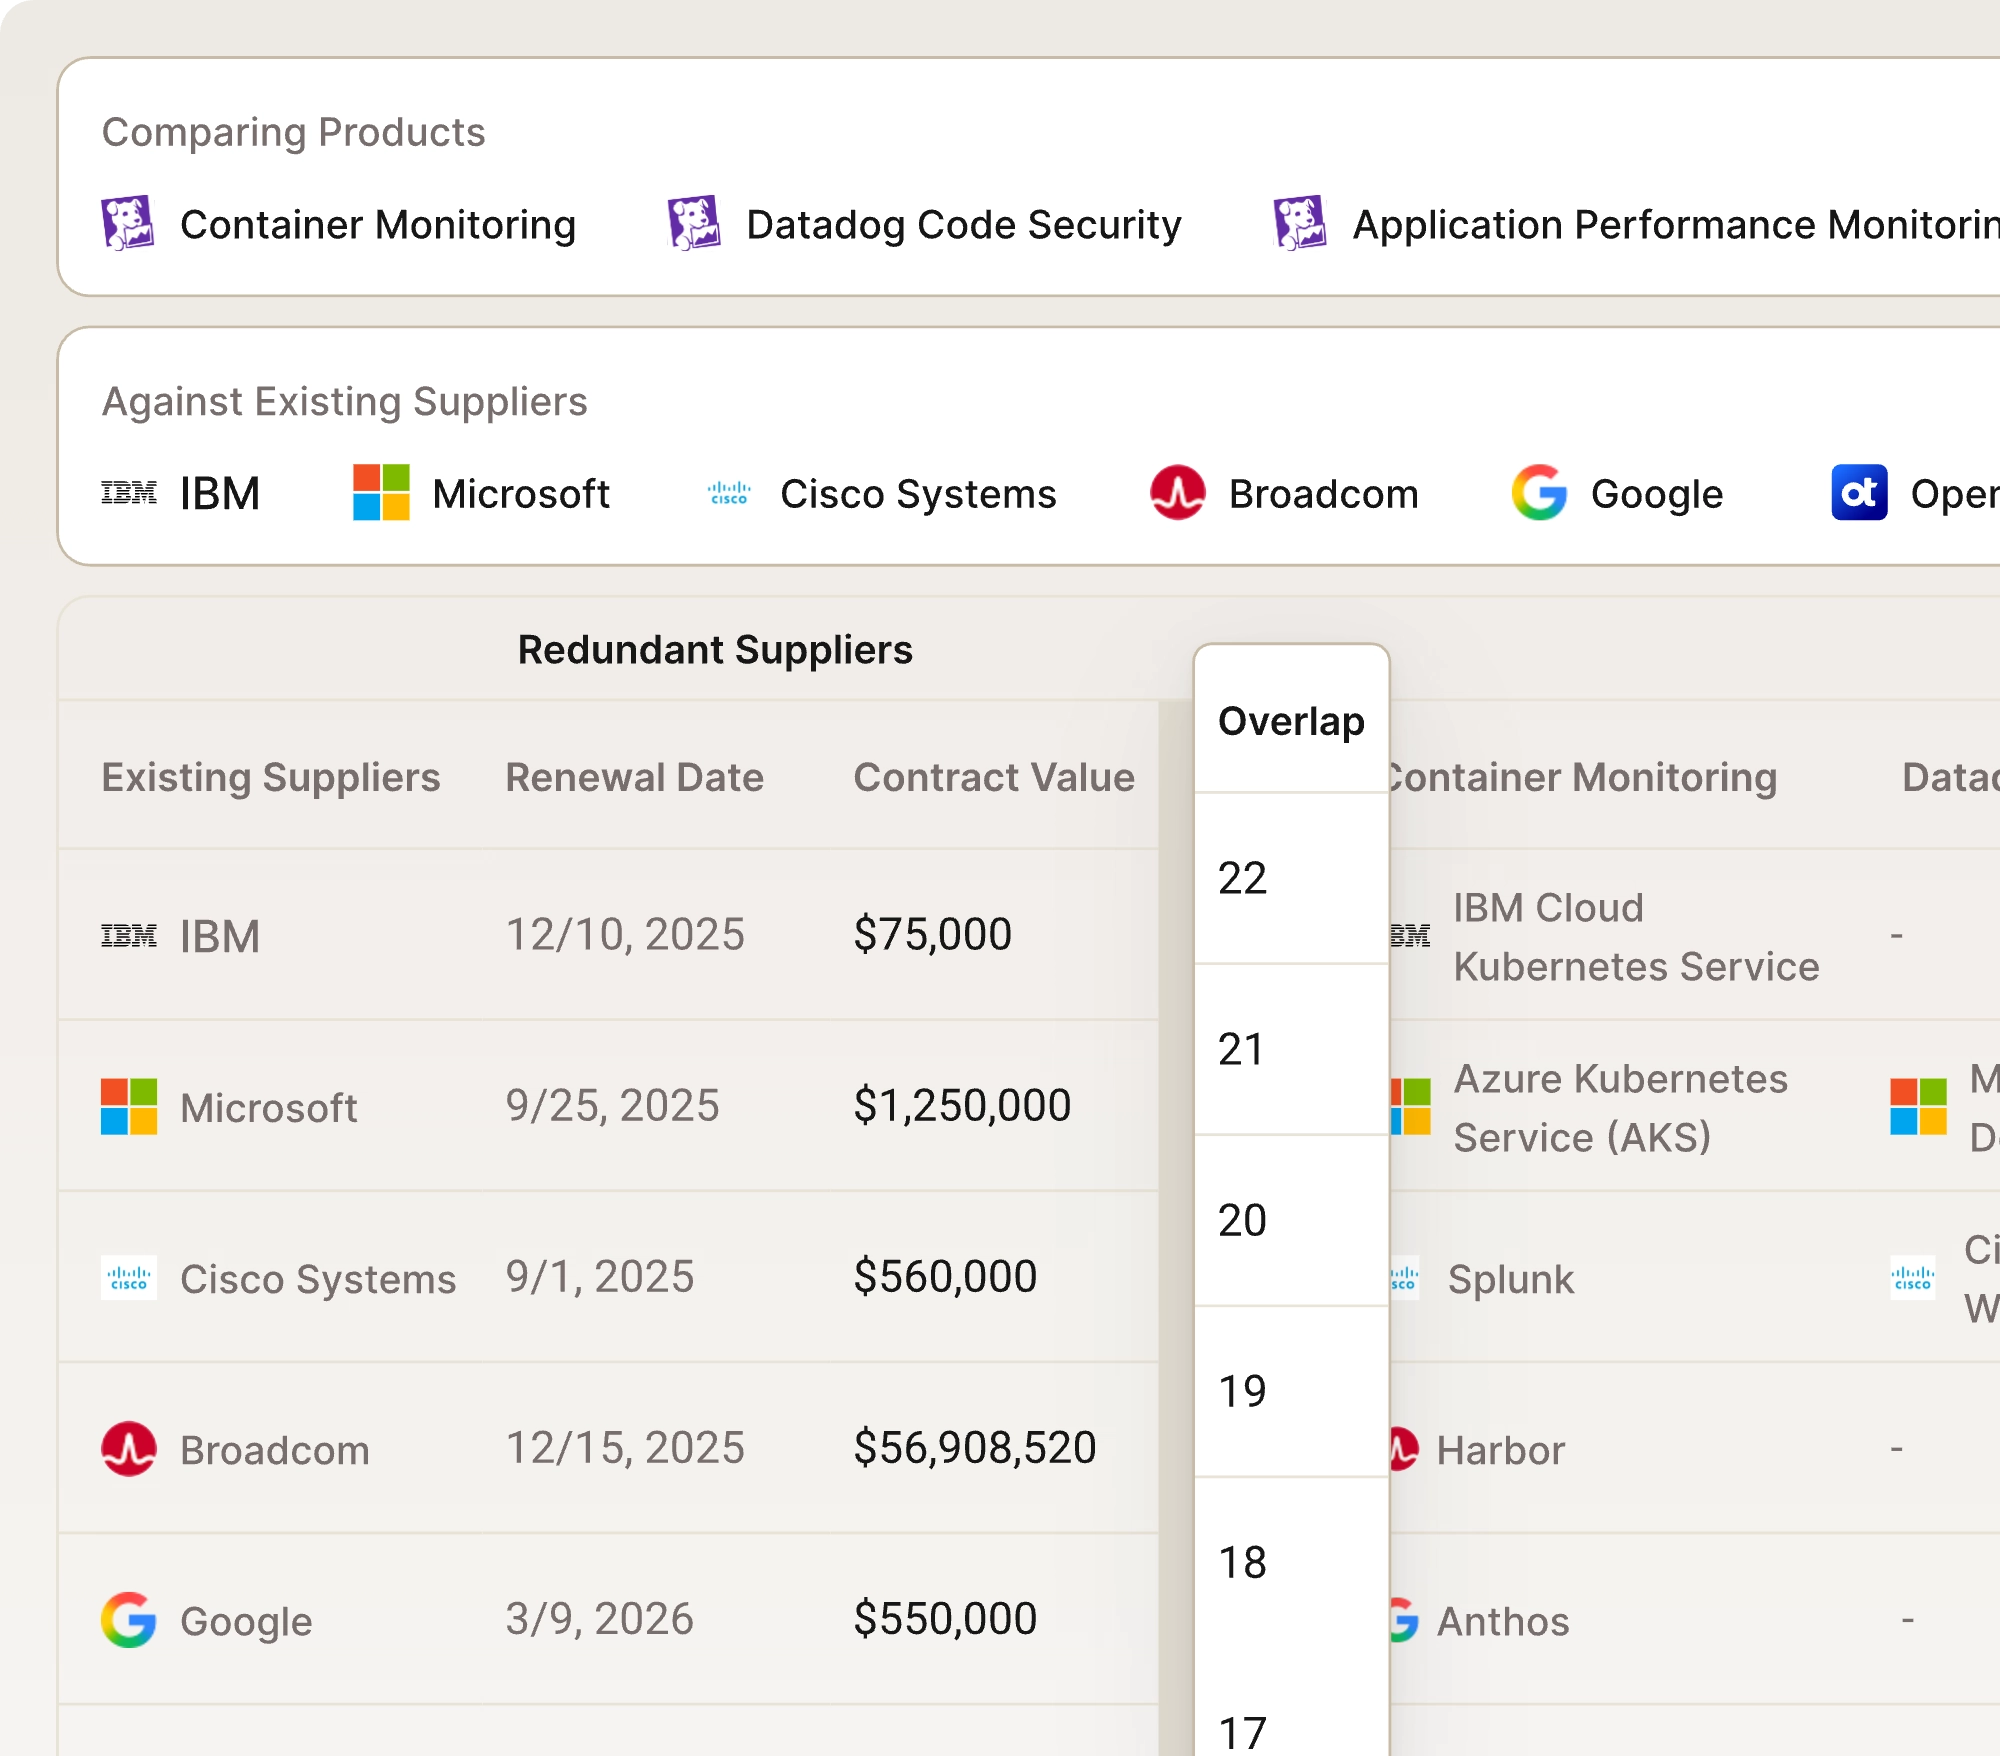Click the Cisco Systems logo icon
This screenshot has width=2000, height=1756.
(728, 492)
